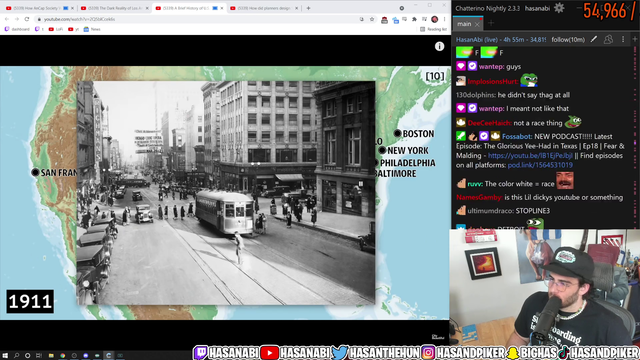Image resolution: width=640 pixels, height=360 pixels.
Task: Add a new Chatterino tab
Action: click(x=491, y=24)
